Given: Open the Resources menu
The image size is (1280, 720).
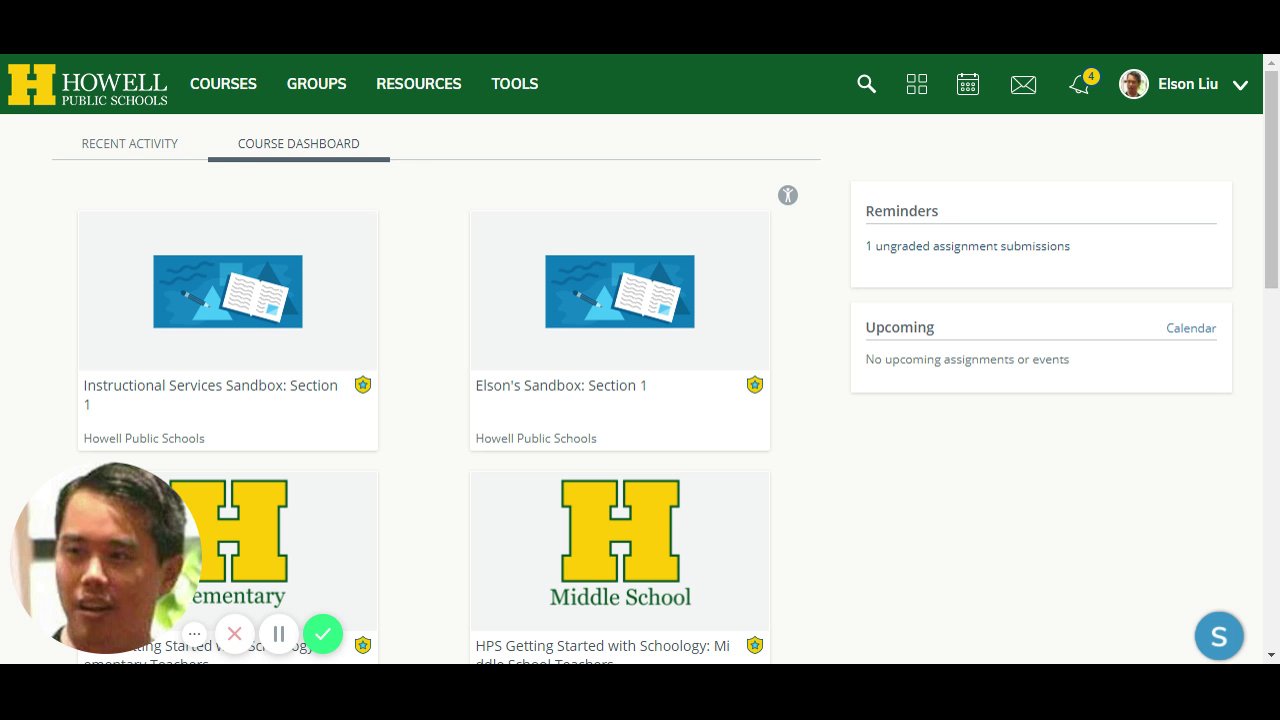Looking at the screenshot, I should pos(419,84).
